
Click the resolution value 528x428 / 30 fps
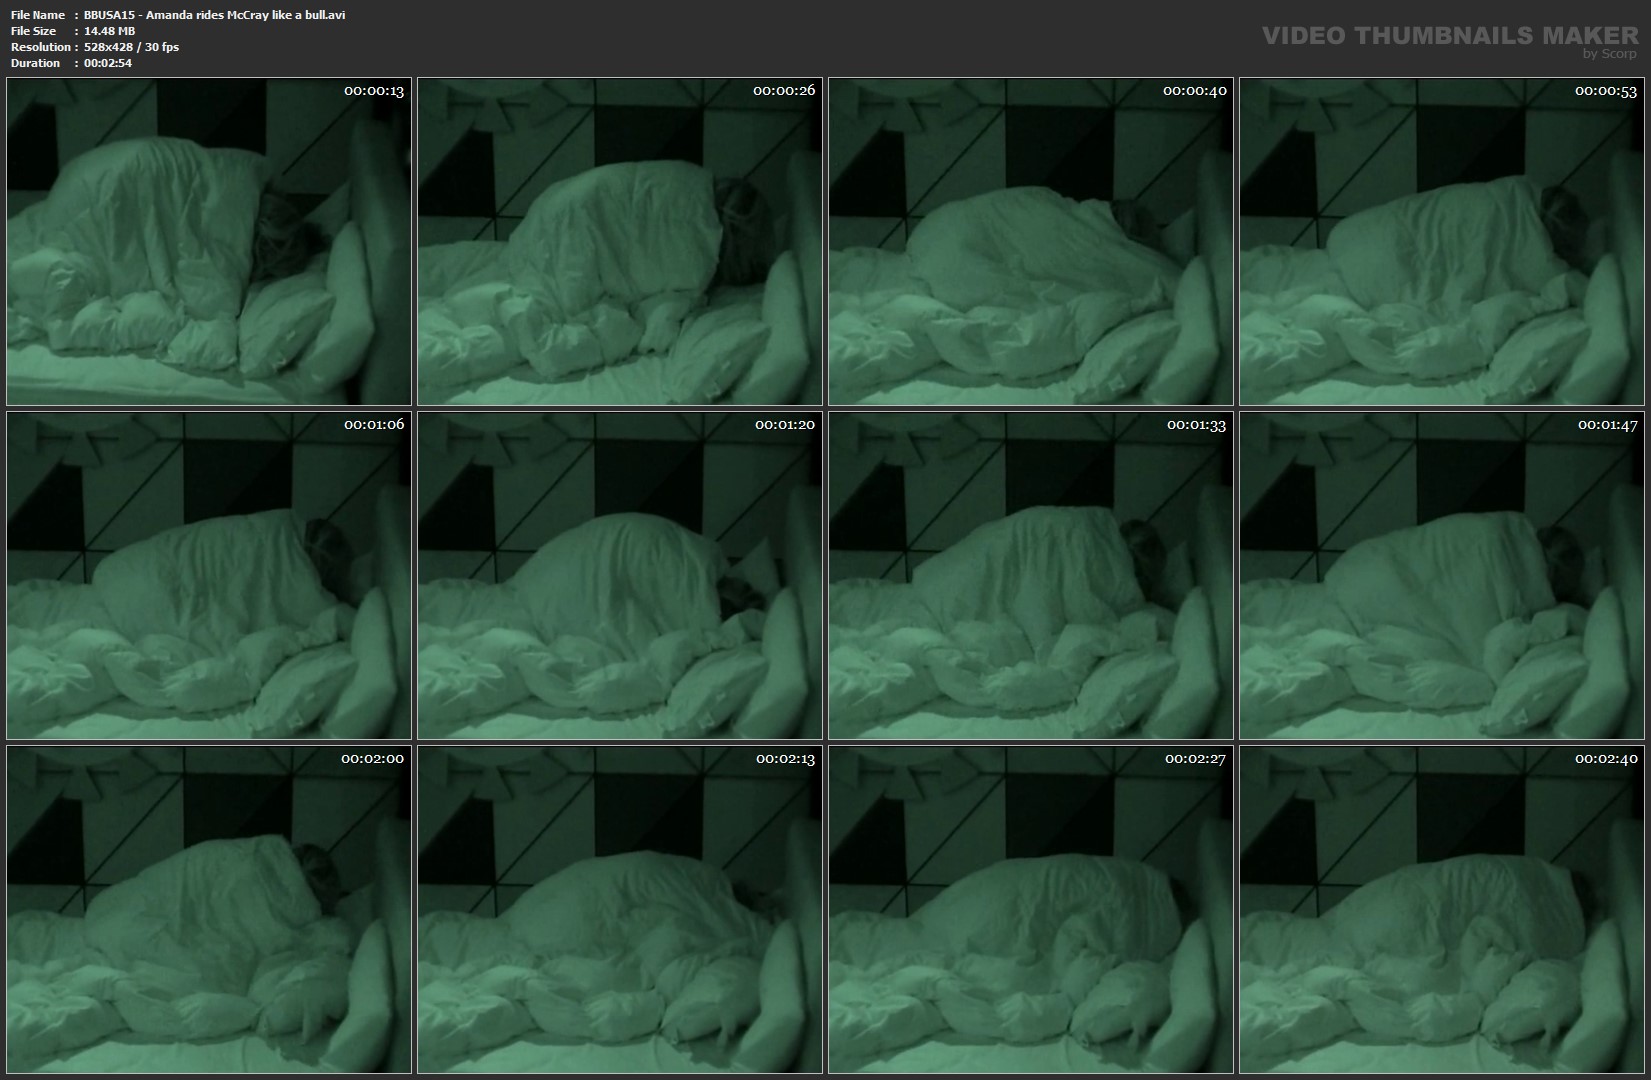132,47
